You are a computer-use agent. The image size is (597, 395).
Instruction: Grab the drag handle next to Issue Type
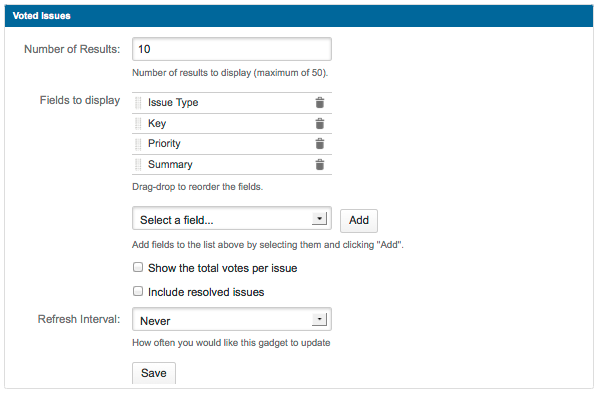(x=138, y=102)
